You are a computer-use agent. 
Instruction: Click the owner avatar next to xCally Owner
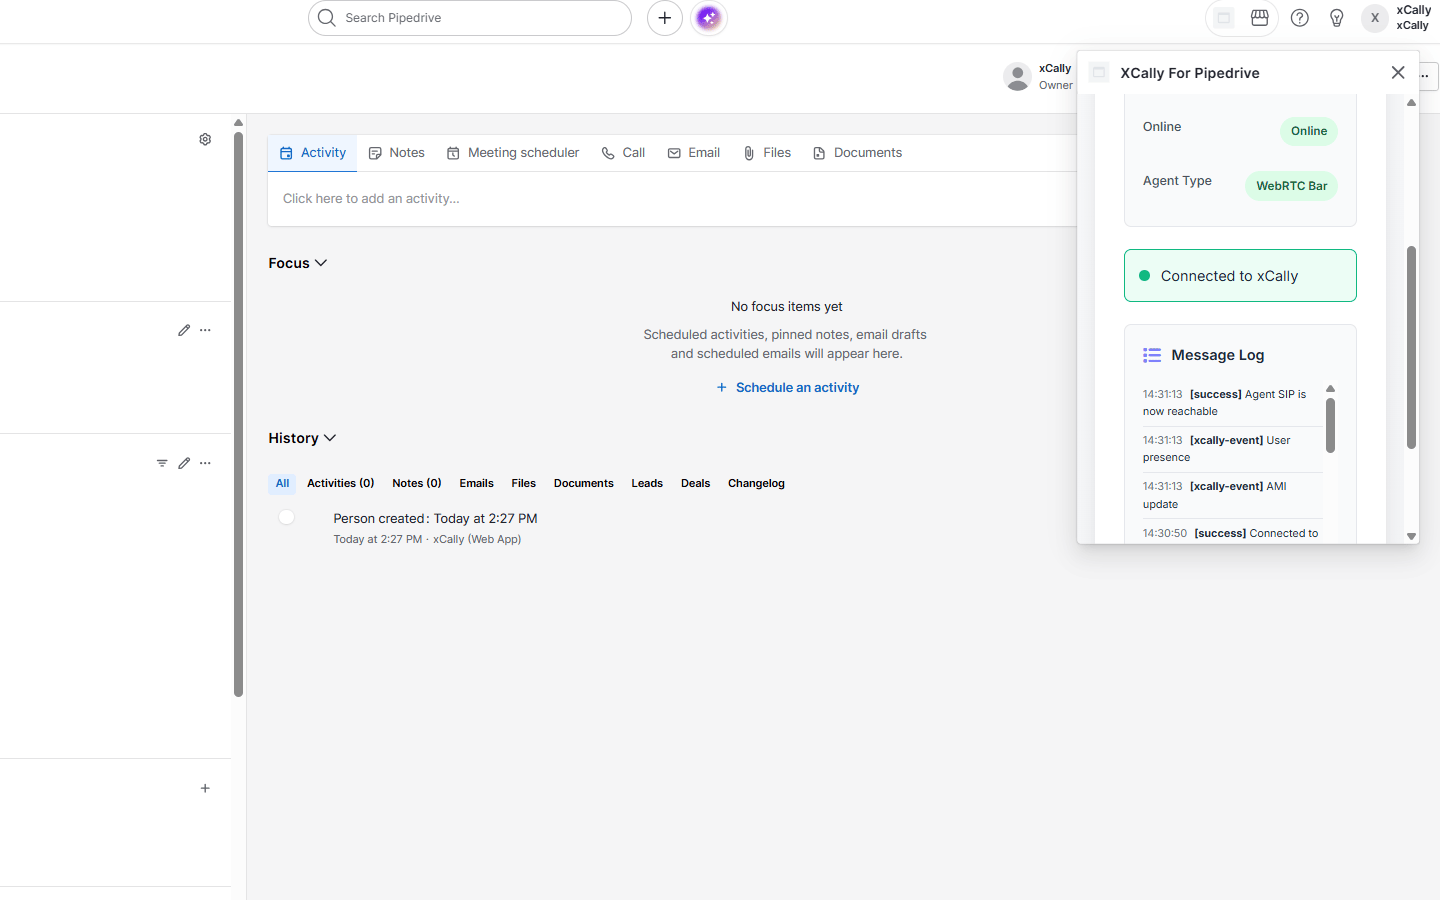click(x=1017, y=77)
